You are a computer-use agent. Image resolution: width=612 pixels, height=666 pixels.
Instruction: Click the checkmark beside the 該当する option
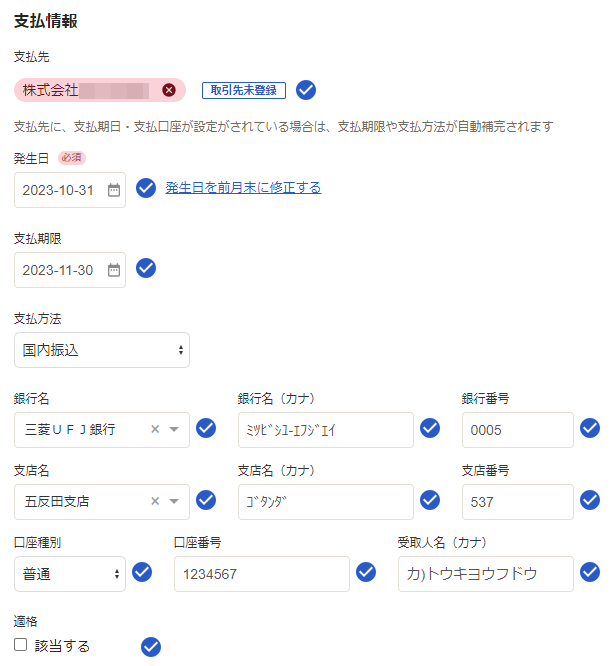(x=151, y=647)
